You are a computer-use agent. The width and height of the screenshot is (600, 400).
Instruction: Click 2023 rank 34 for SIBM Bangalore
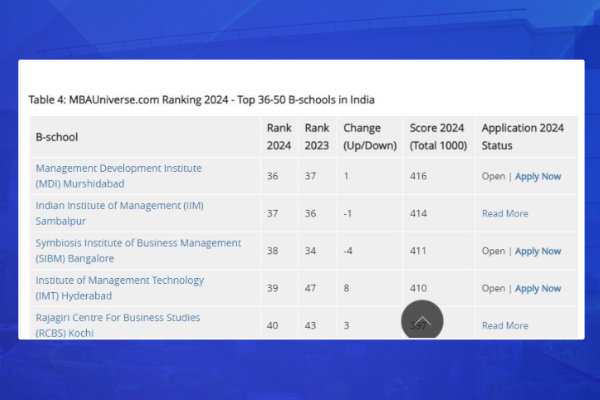(x=310, y=251)
